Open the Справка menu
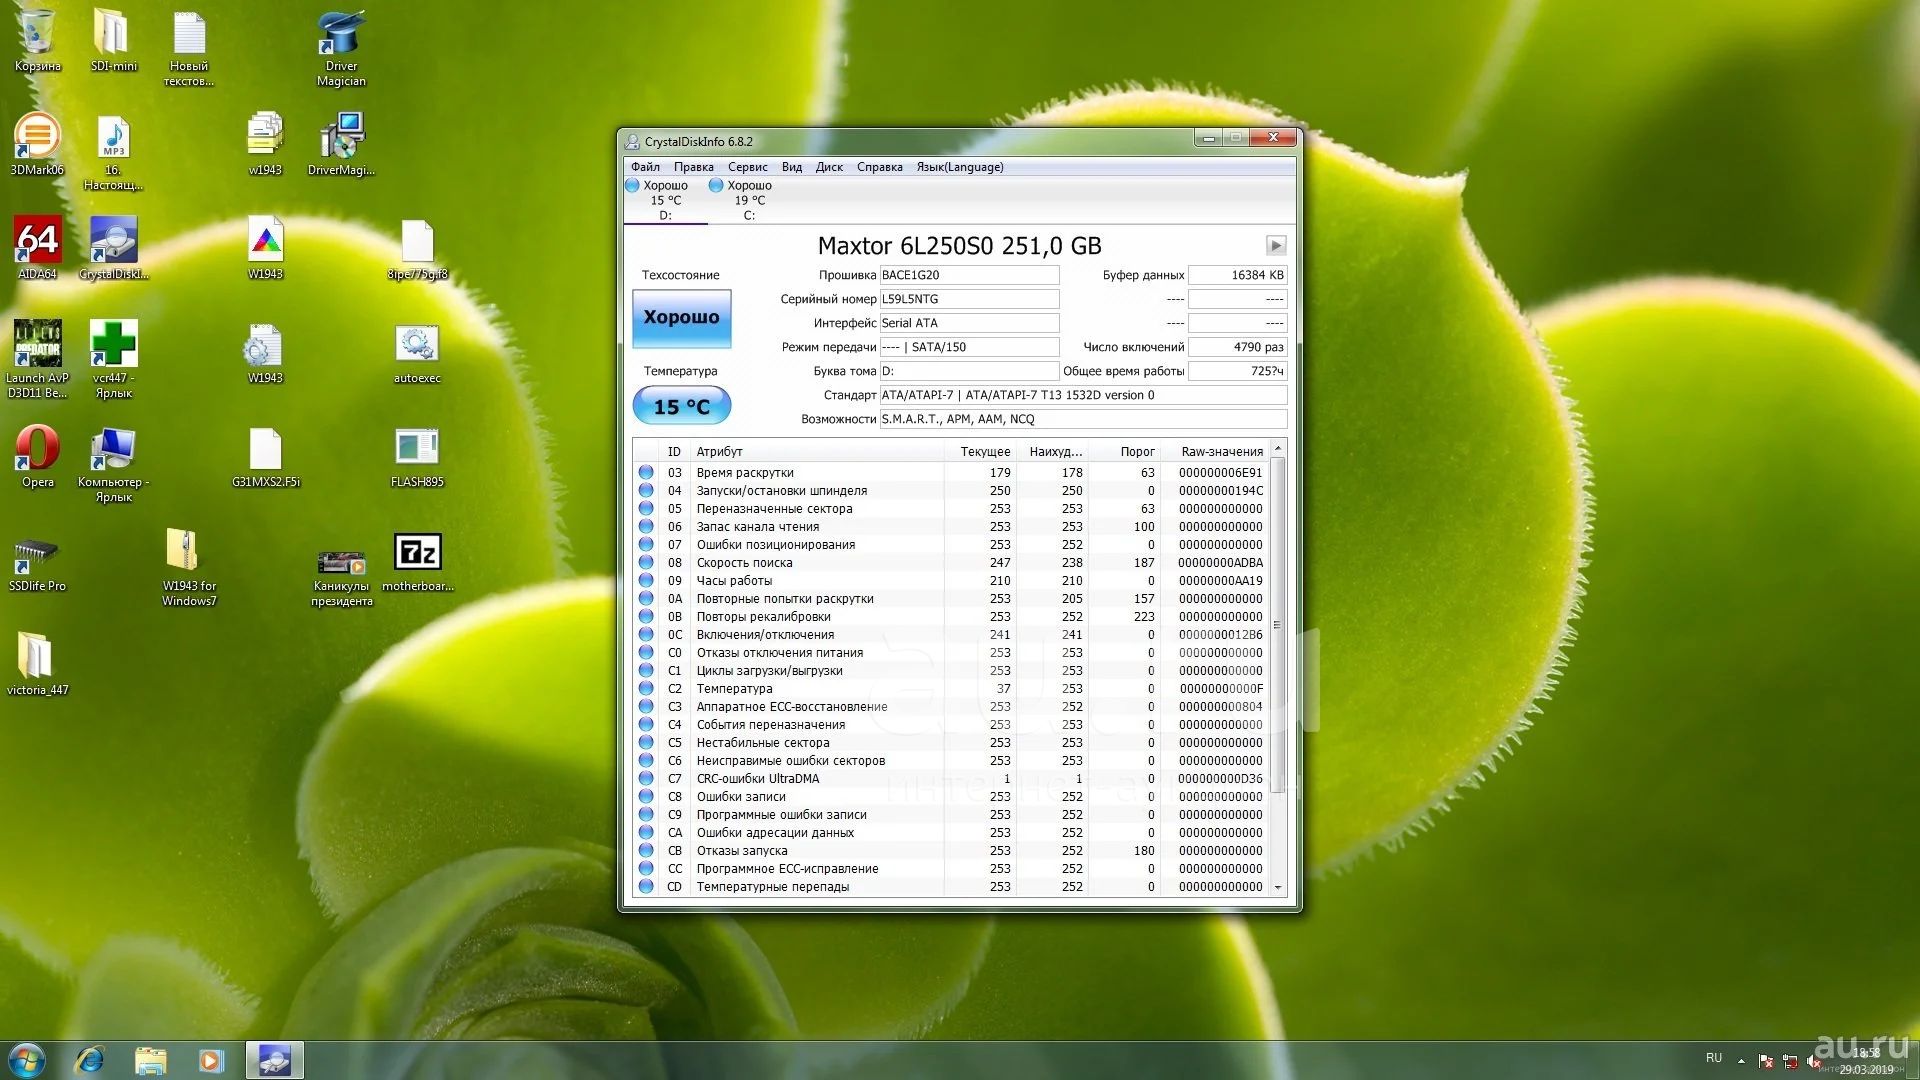Viewport: 1920px width, 1080px height. click(879, 167)
